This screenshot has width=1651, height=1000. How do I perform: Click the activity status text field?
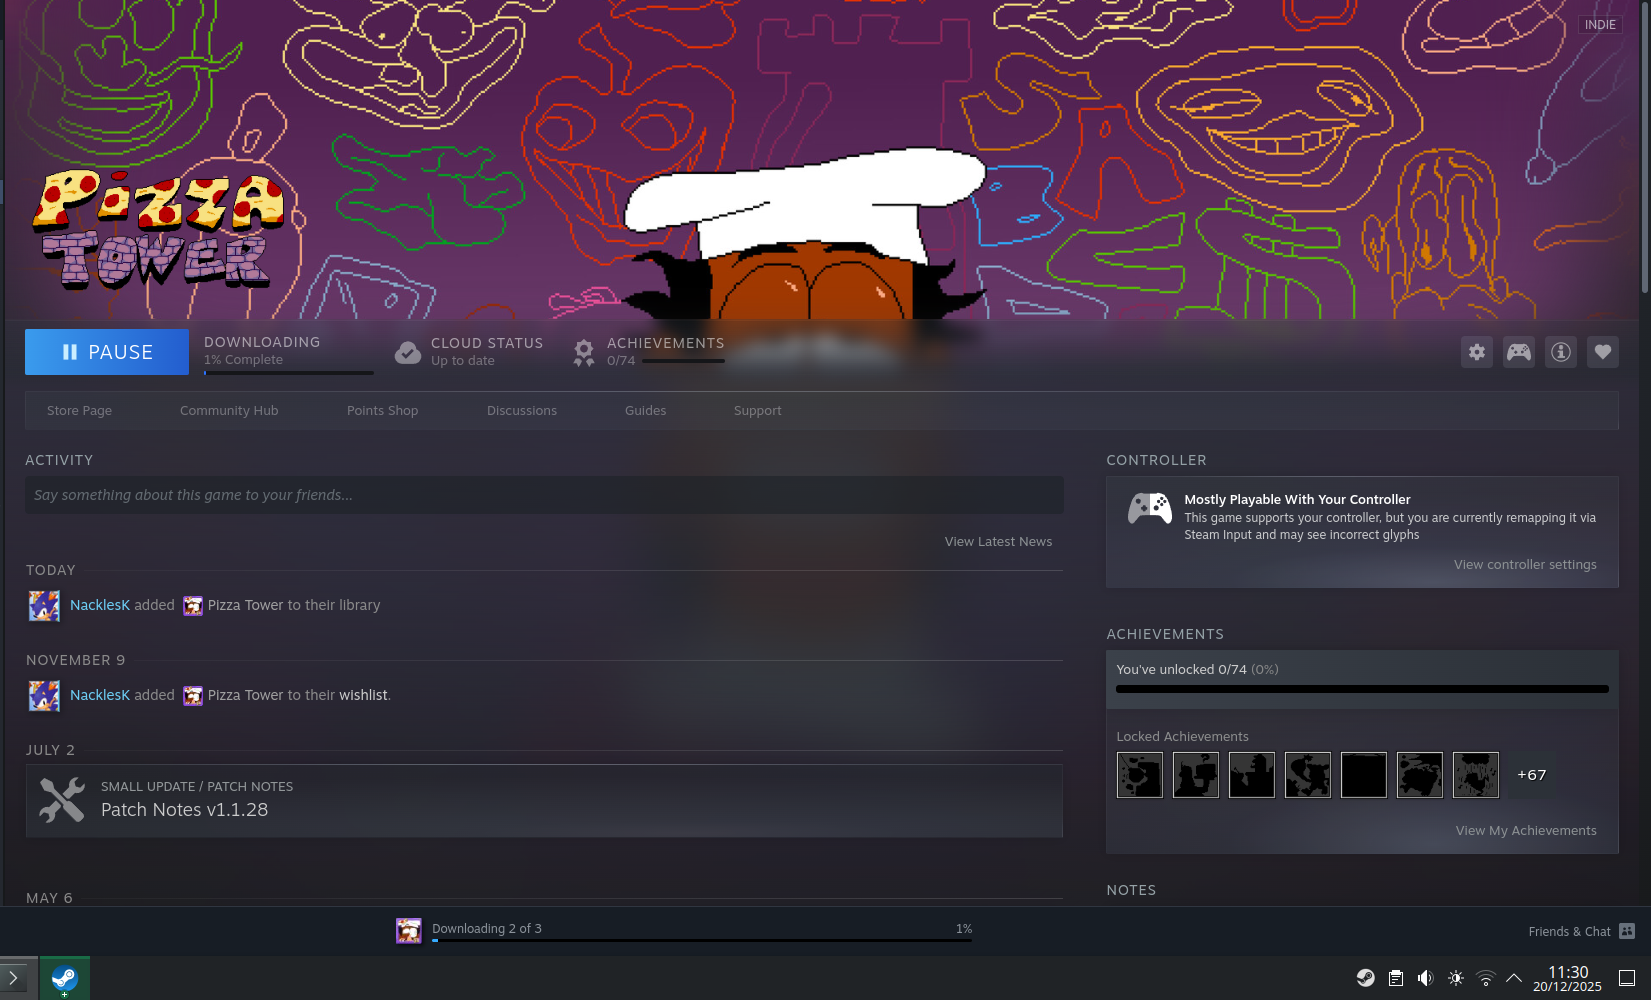coord(544,495)
